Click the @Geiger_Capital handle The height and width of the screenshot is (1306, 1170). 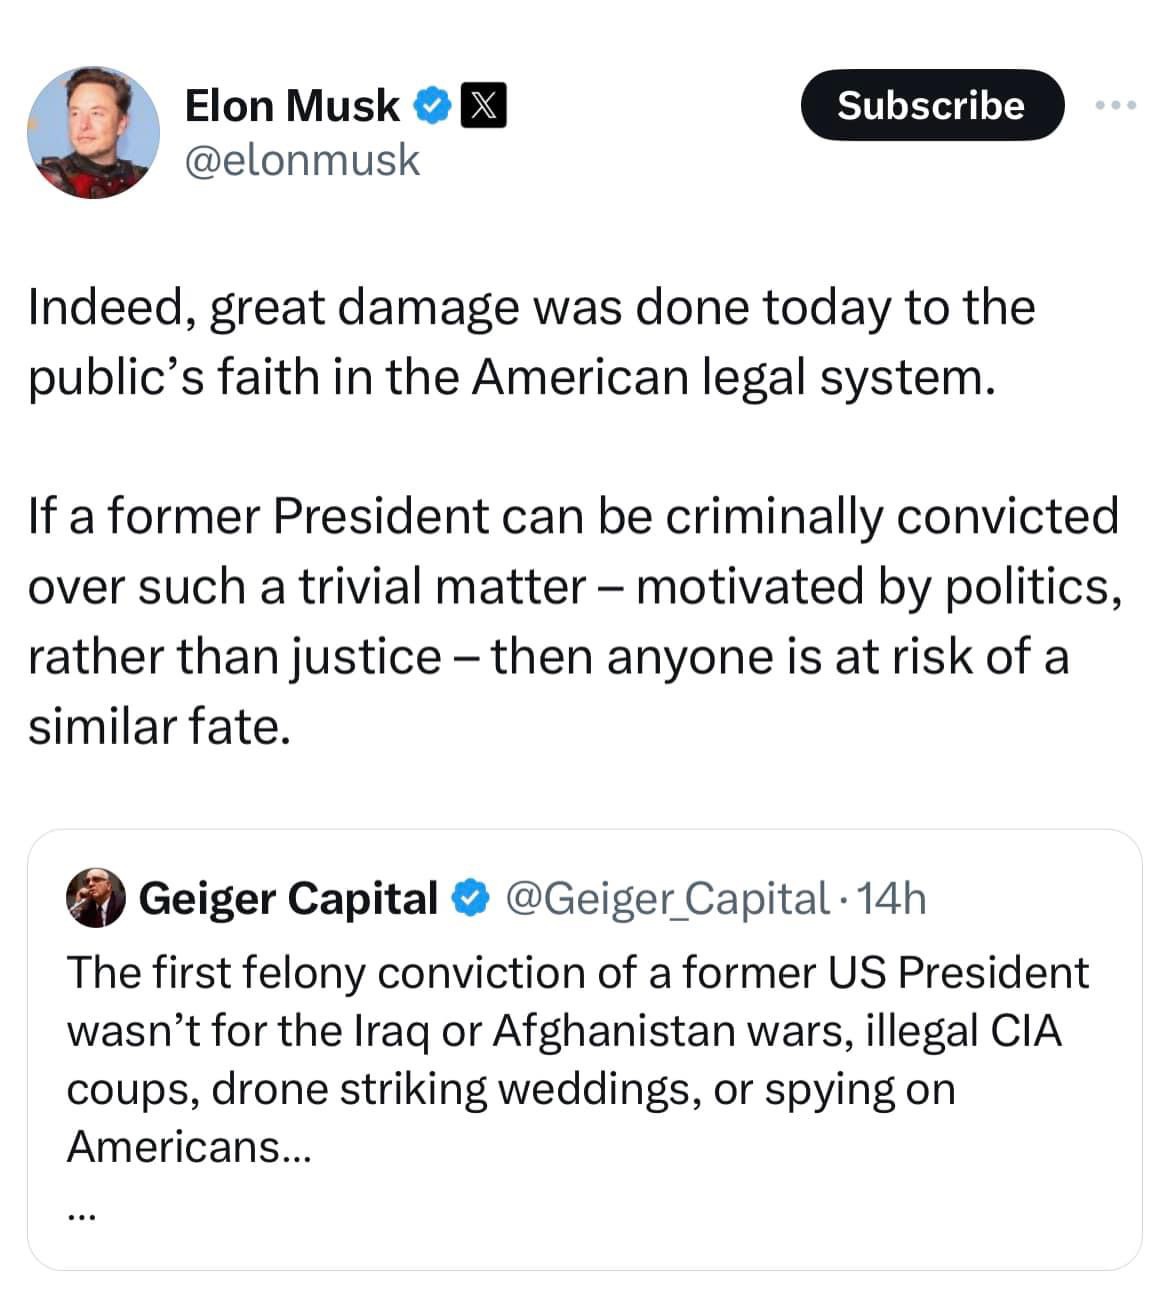[x=668, y=898]
